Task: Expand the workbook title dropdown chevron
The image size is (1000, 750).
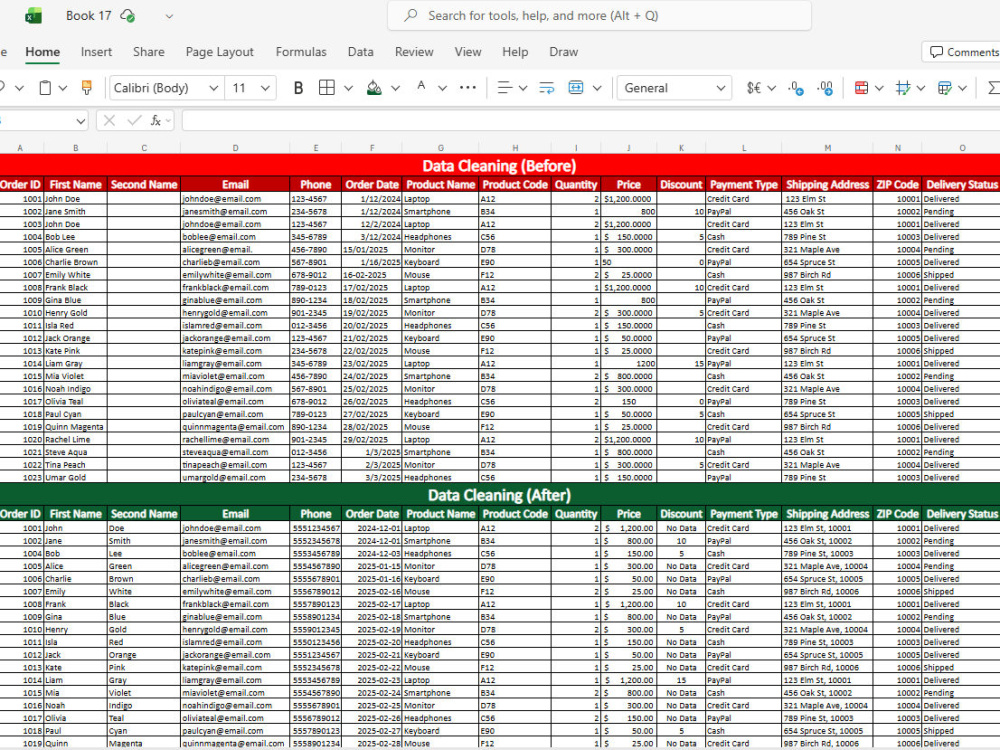Action: [169, 17]
